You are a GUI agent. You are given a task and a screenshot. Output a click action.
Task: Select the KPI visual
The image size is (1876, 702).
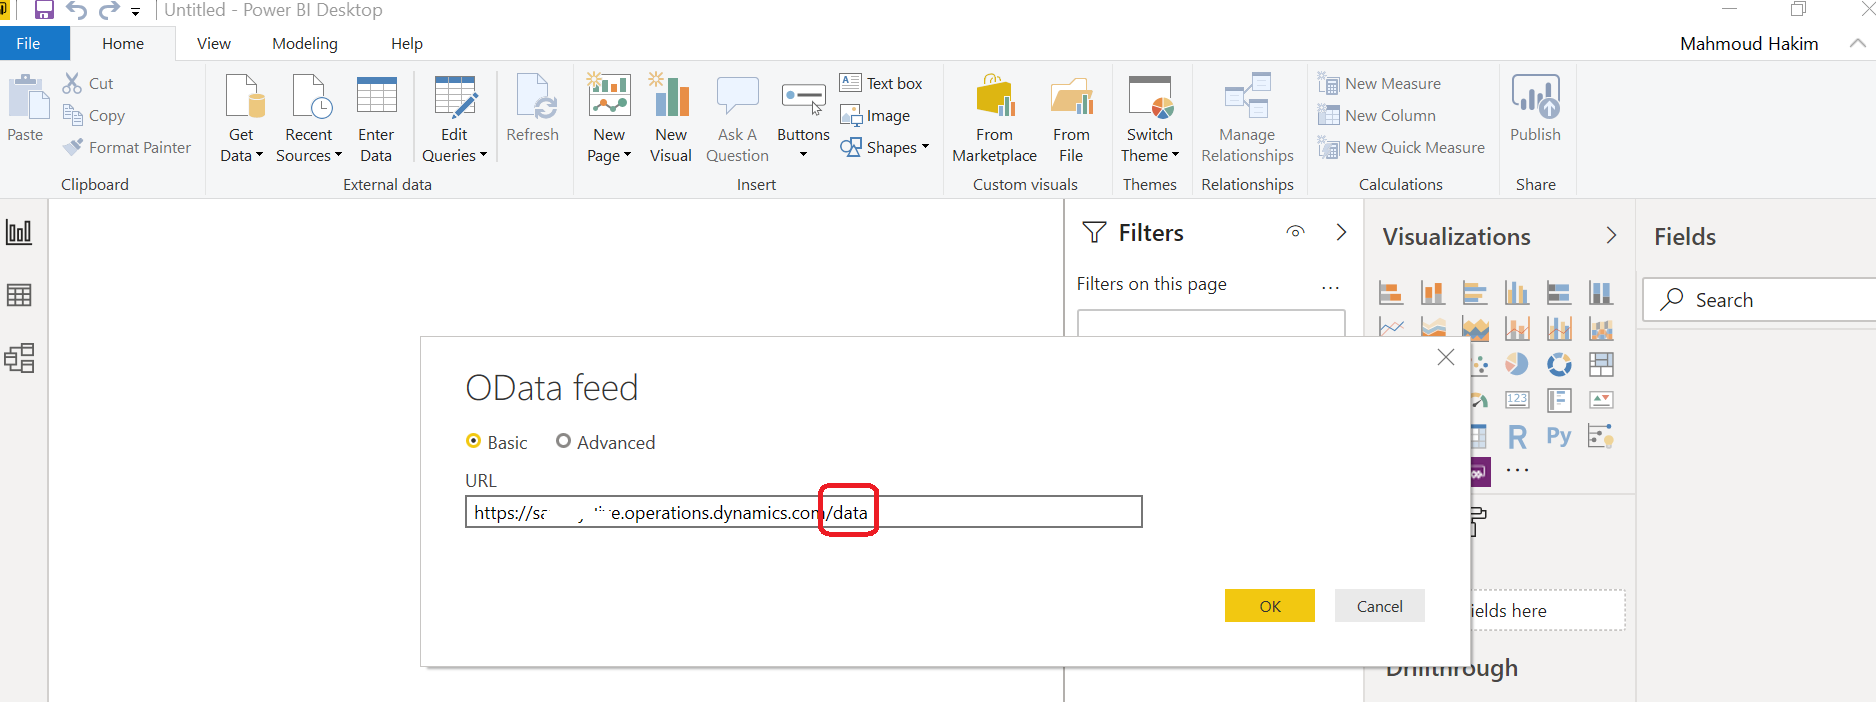[1601, 400]
